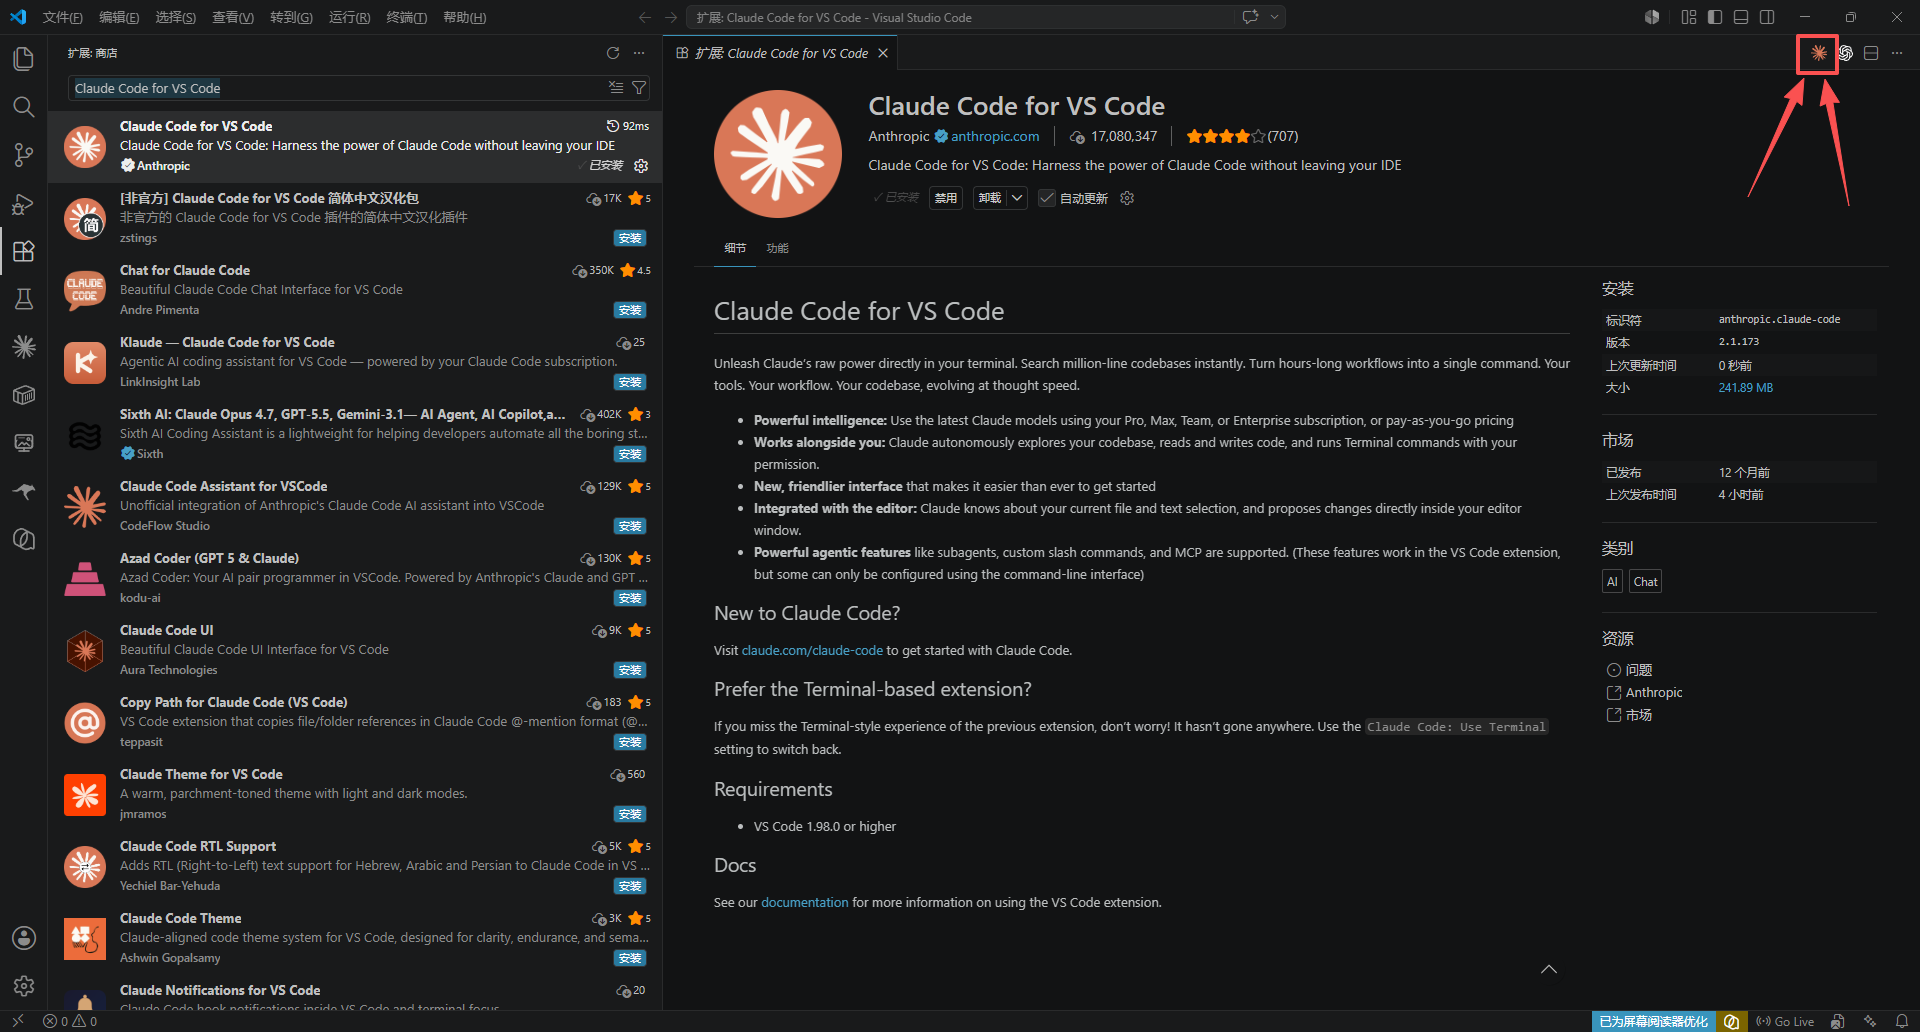Viewport: 1920px width, 1032px height.
Task: Open the Terminal menu
Action: [407, 17]
